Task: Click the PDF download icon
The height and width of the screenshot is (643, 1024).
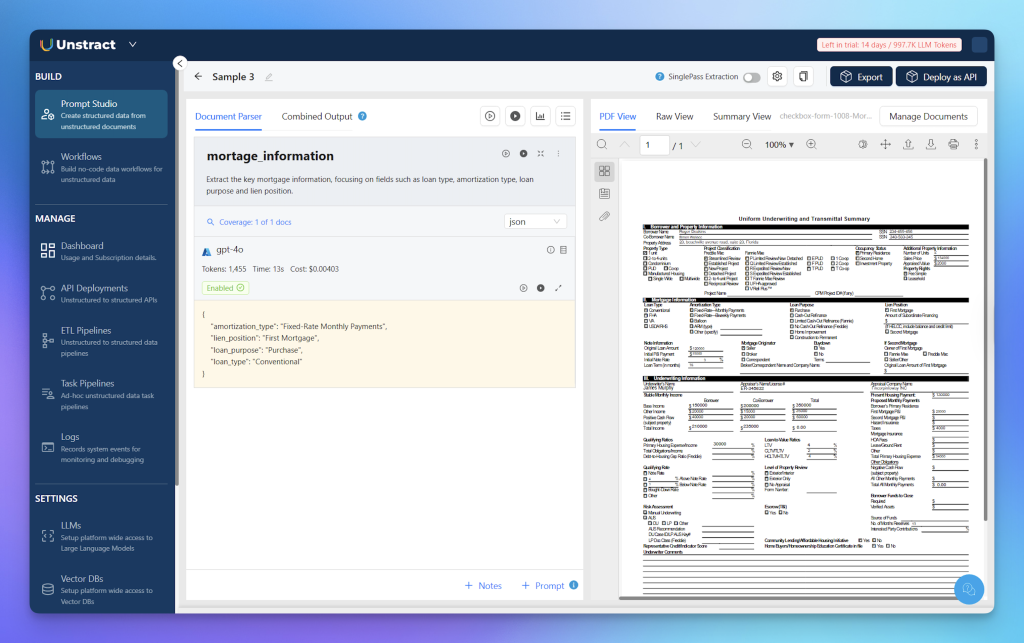Action: [x=930, y=145]
